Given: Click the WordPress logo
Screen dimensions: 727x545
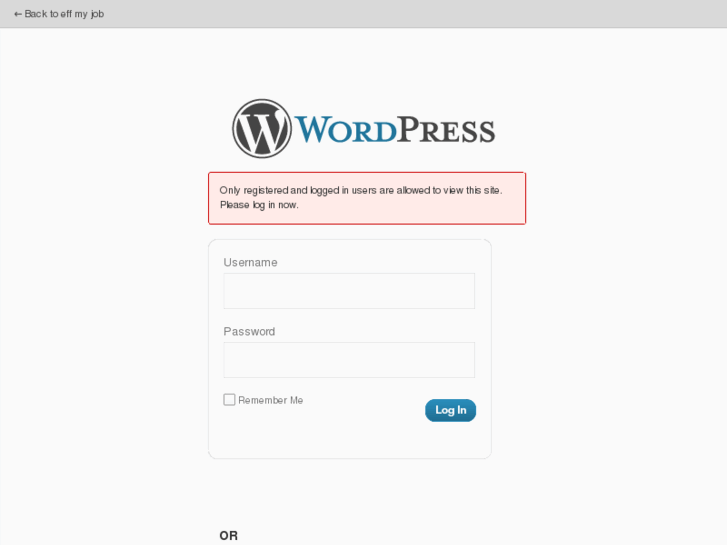Looking at the screenshot, I should point(364,128).
